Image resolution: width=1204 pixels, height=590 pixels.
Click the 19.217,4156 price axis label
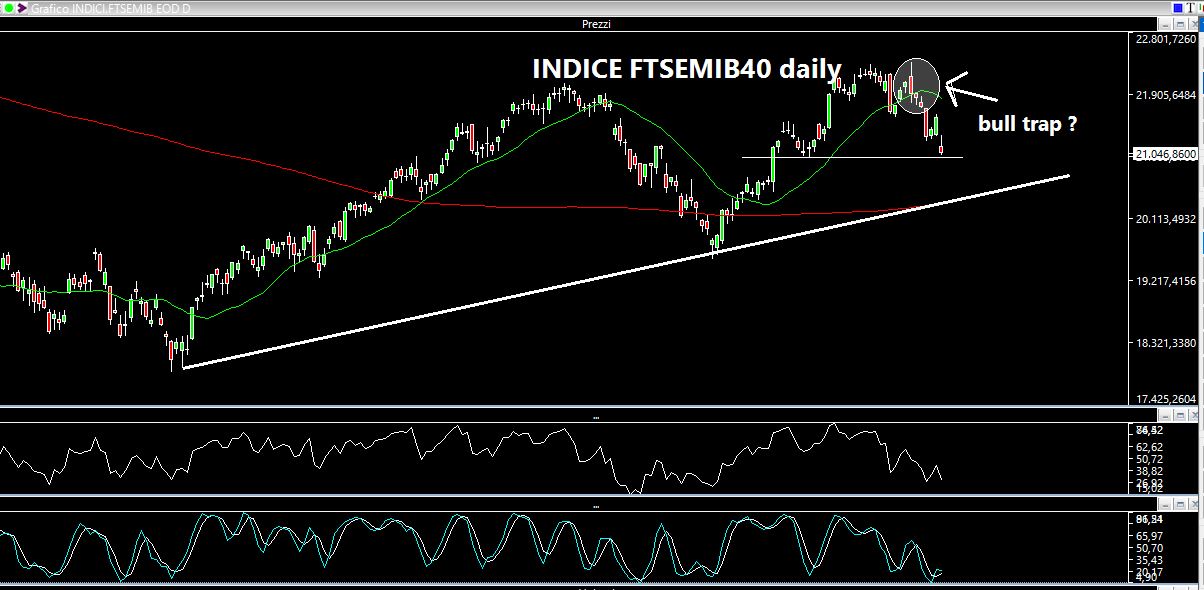1166,281
